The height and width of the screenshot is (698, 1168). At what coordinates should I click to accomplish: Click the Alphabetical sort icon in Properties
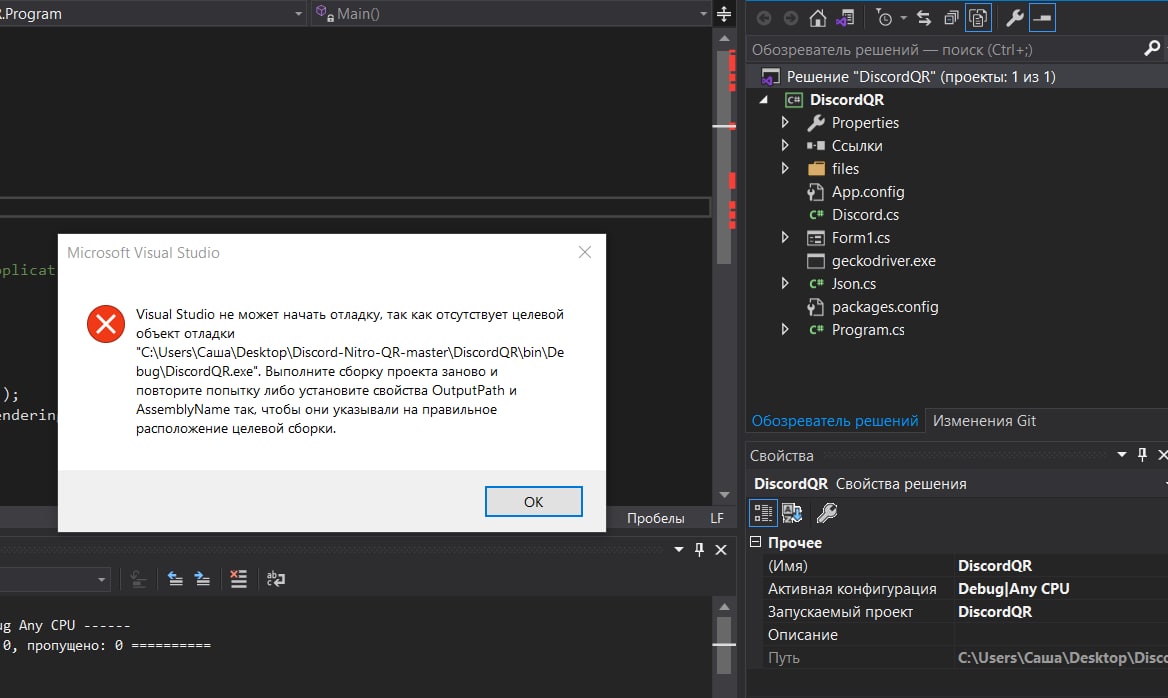point(792,513)
